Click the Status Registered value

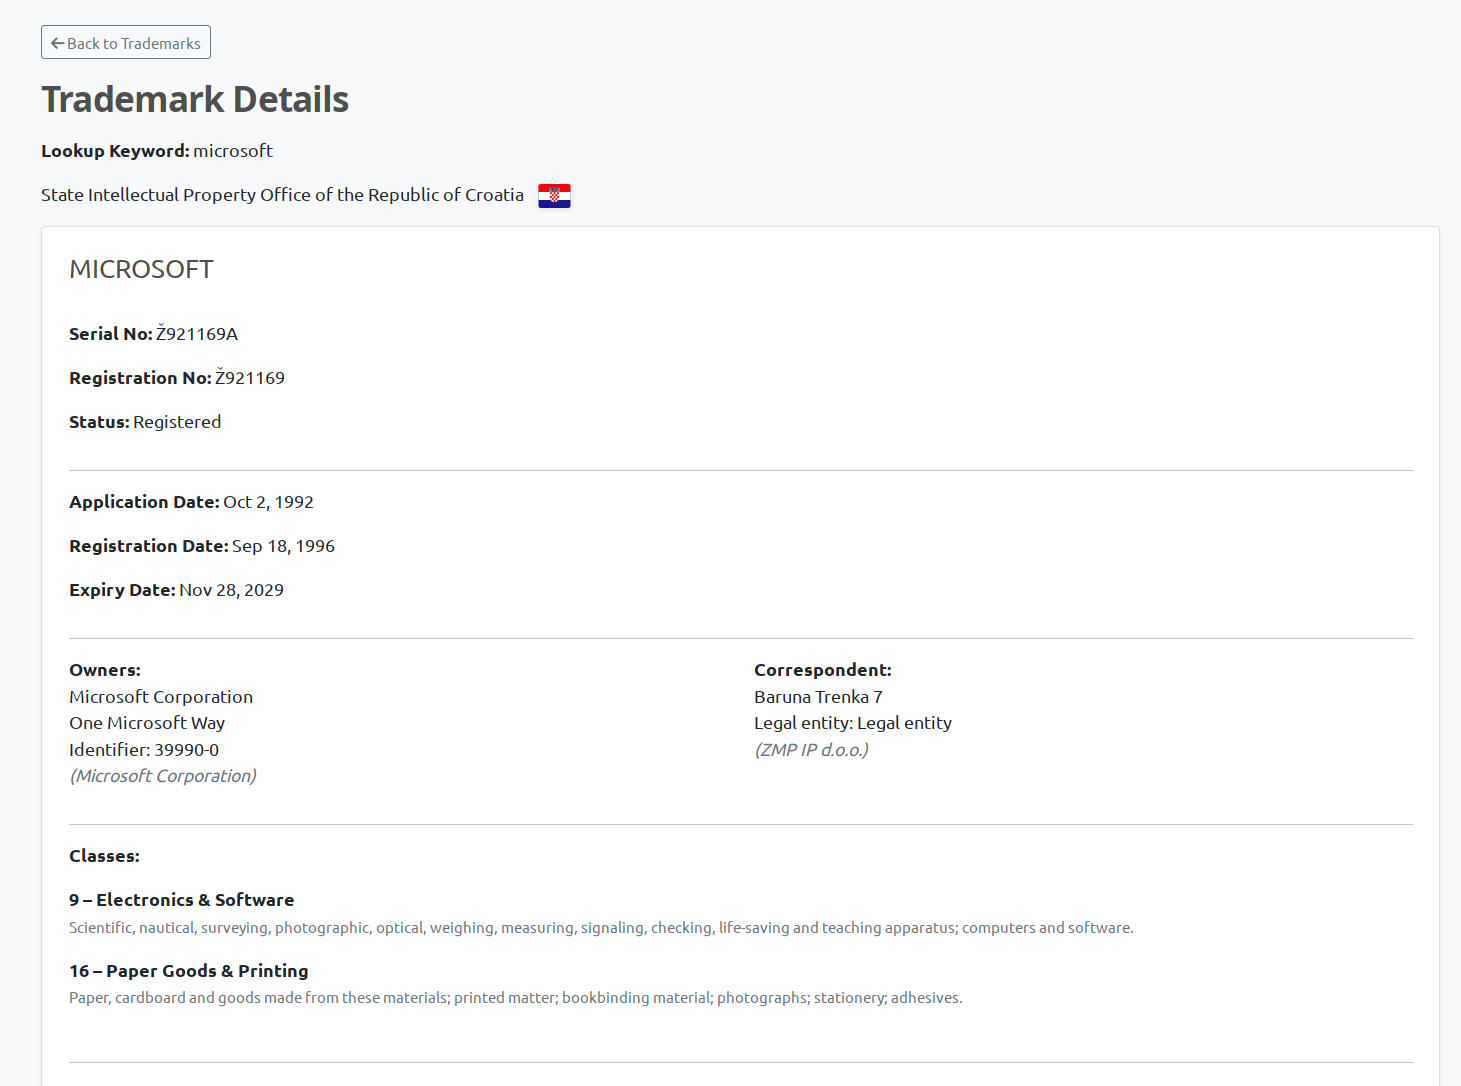tap(177, 422)
